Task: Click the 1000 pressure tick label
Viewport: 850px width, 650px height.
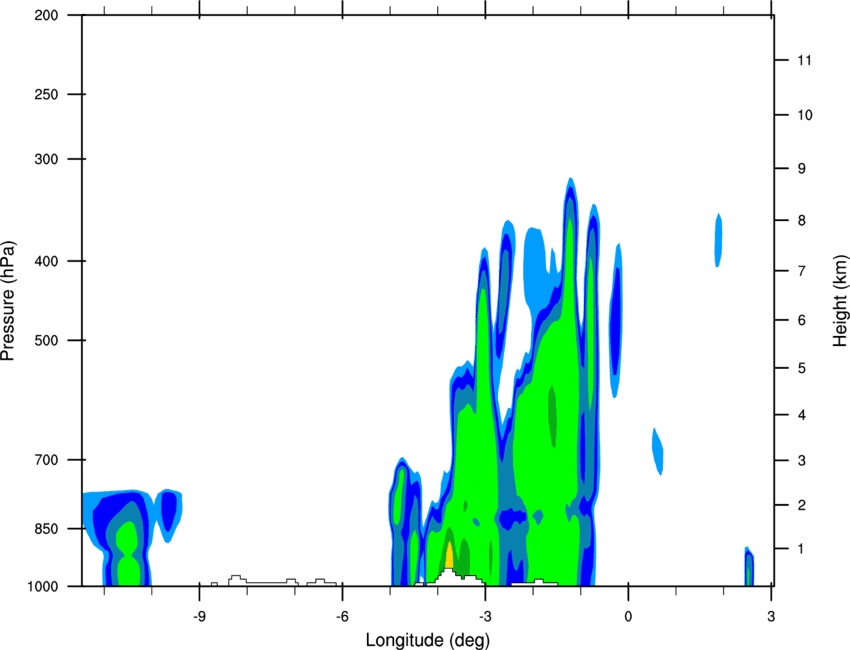Action: (x=43, y=586)
